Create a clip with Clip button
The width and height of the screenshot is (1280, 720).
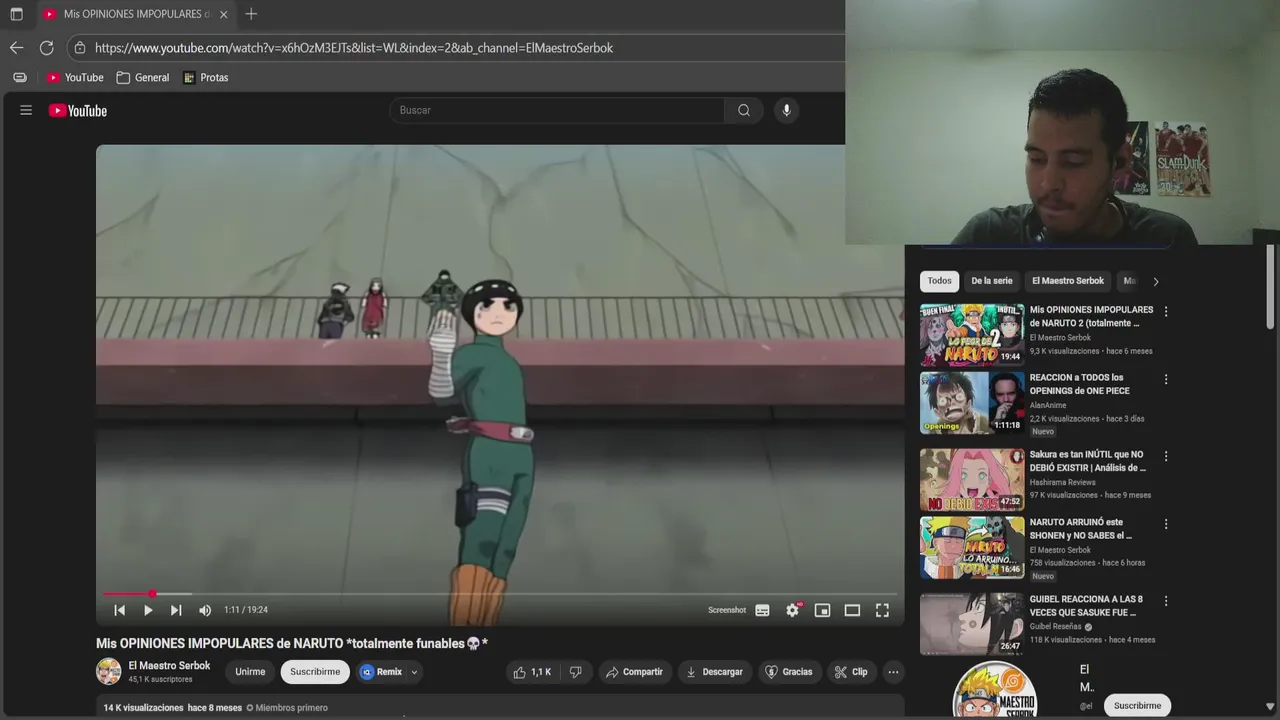851,672
